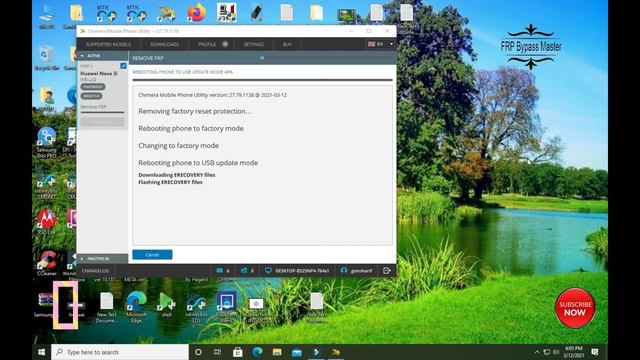This screenshot has width=640, height=360.
Task: Click the Cortana circle in taskbar
Action: coord(198,352)
